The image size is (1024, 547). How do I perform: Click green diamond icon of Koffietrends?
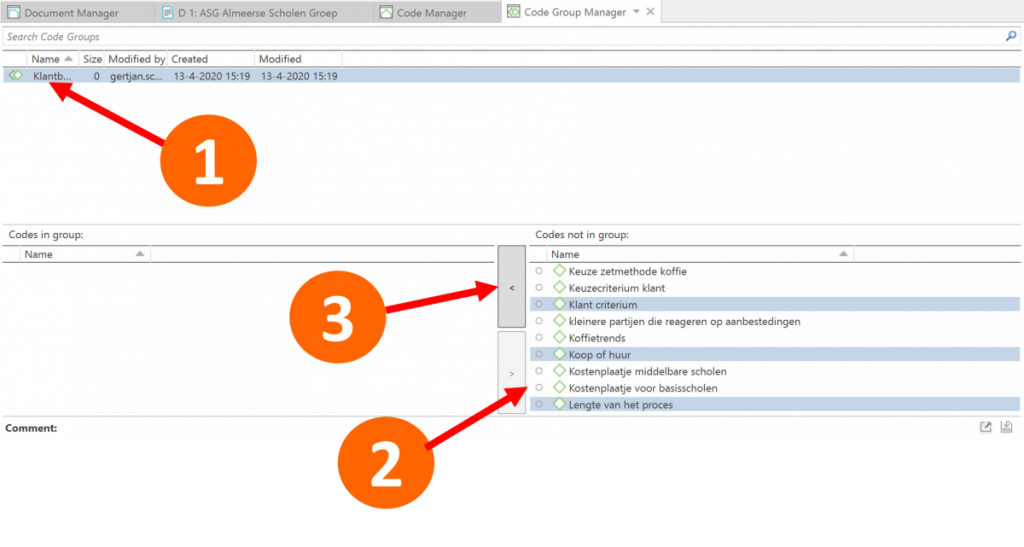pyautogui.click(x=559, y=338)
